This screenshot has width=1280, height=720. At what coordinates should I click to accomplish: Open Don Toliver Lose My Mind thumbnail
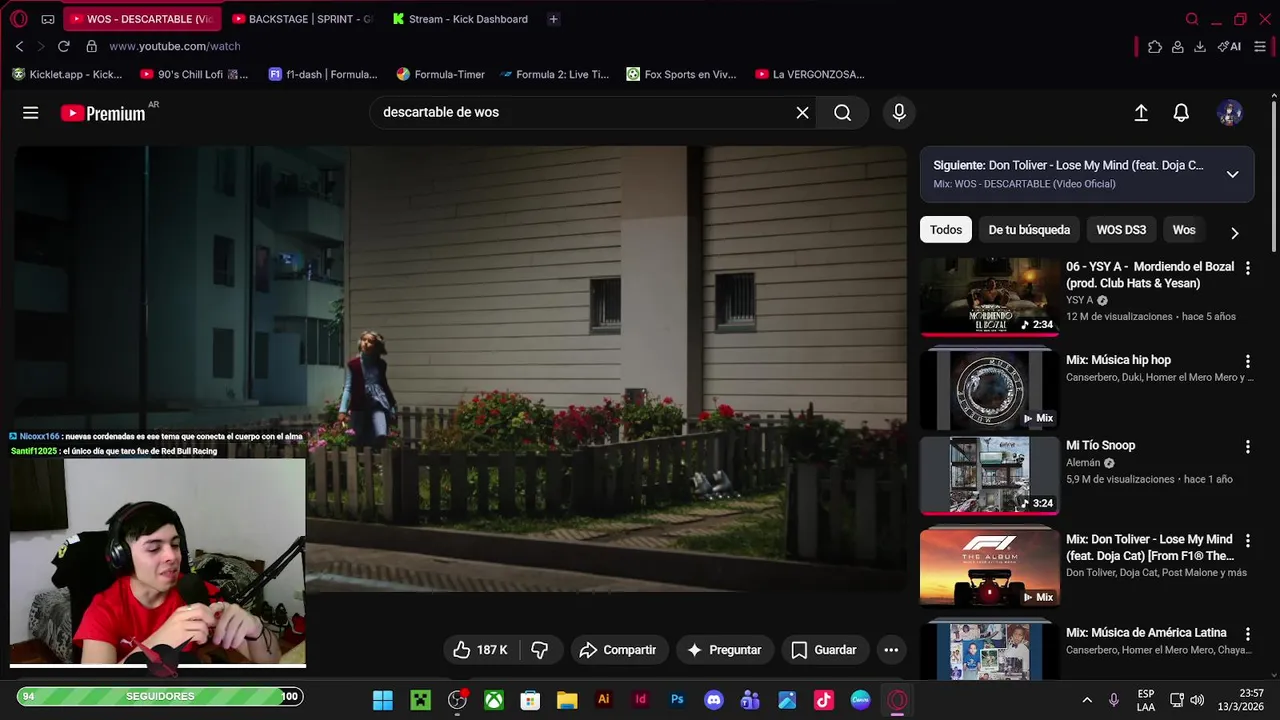(989, 567)
